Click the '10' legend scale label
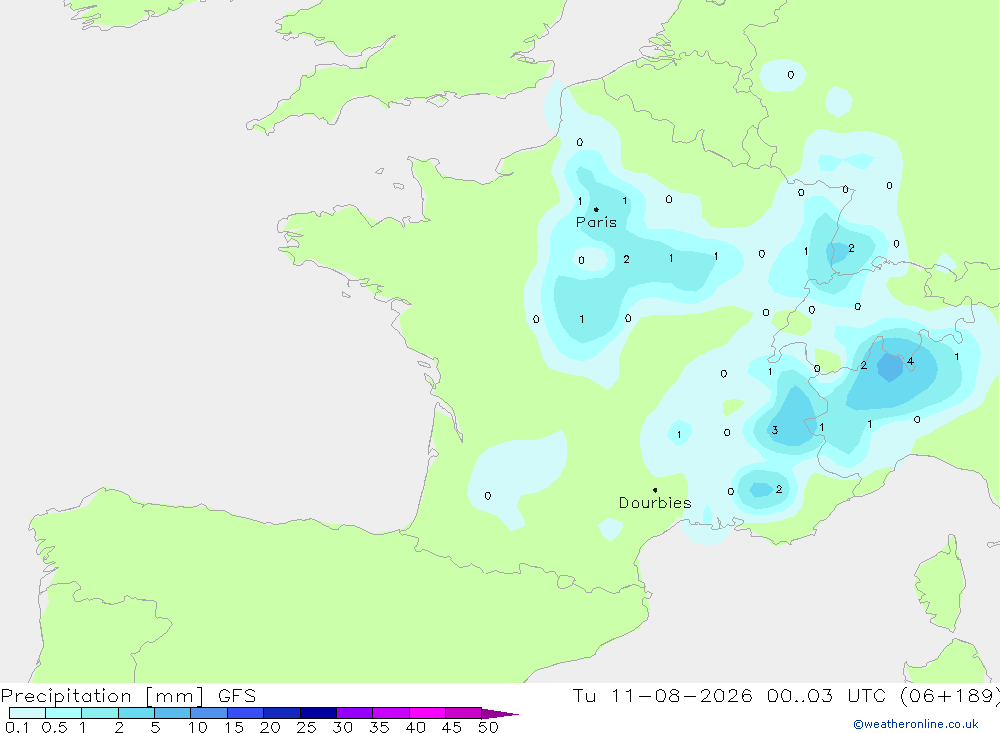Screen dimensions: 1000x733 tap(198, 727)
